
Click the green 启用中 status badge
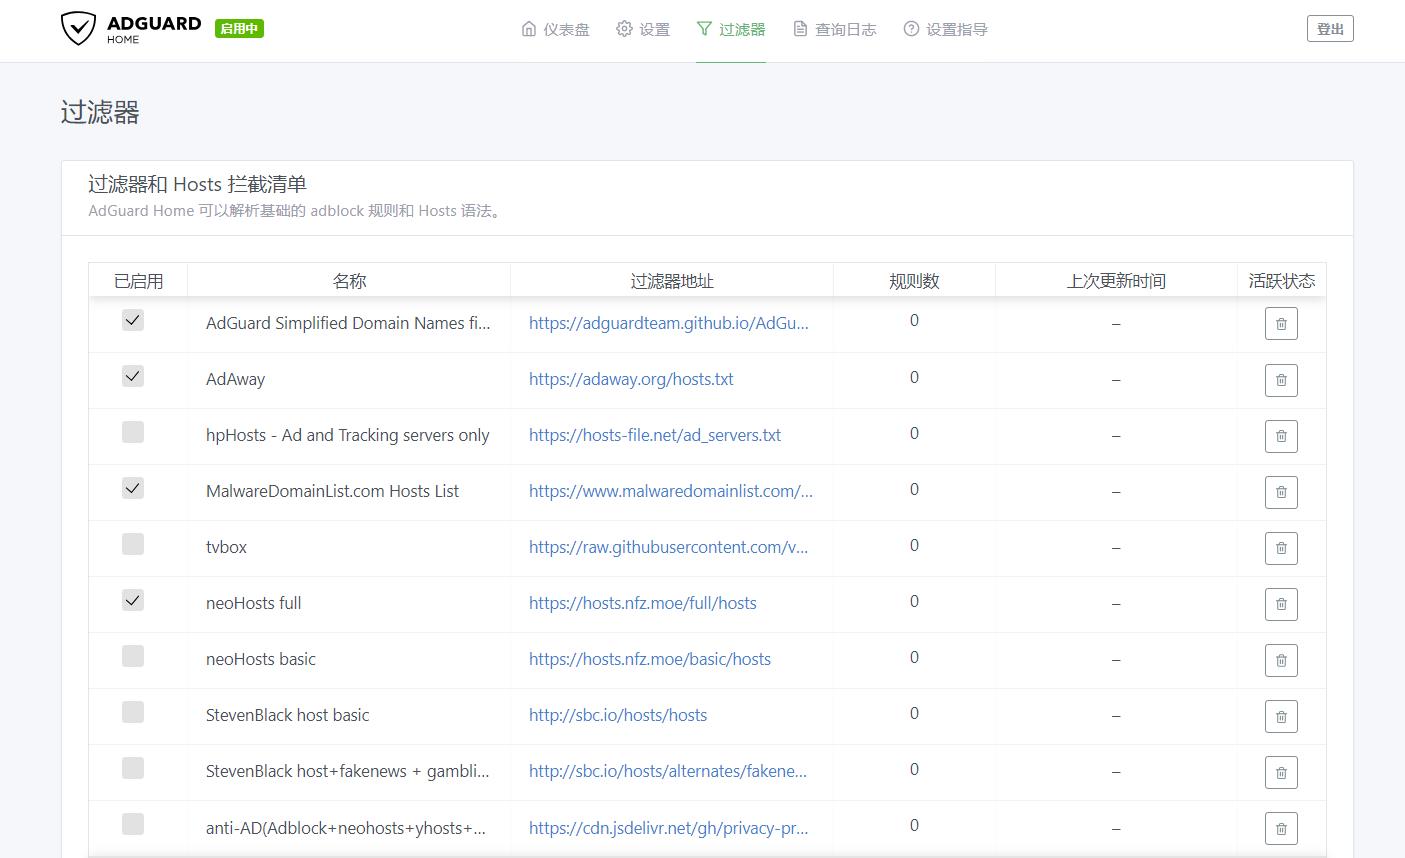[x=239, y=28]
